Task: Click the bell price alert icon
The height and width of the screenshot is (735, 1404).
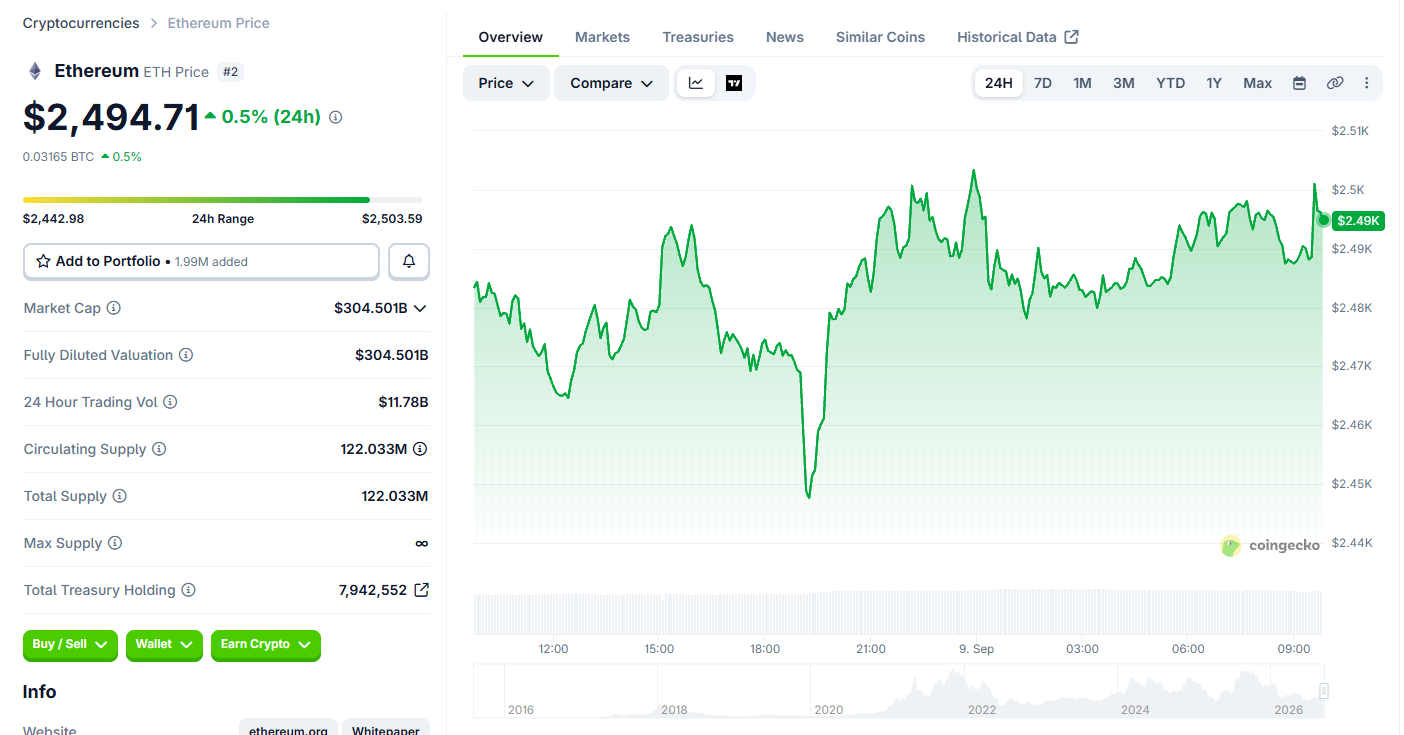Action: tap(409, 261)
